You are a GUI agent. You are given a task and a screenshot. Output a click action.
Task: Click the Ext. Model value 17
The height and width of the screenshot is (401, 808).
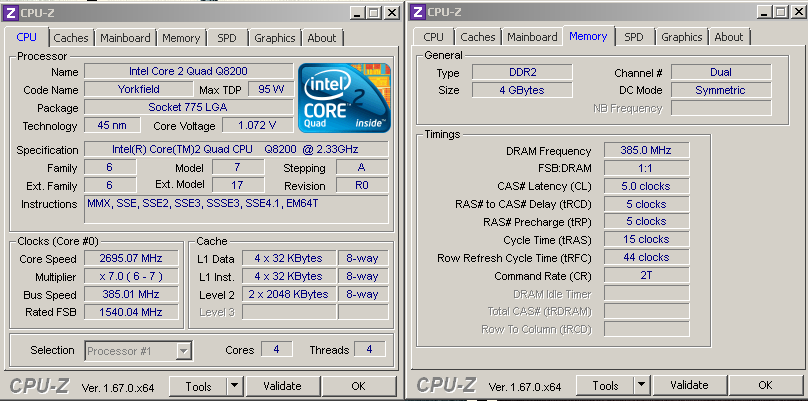coord(238,185)
